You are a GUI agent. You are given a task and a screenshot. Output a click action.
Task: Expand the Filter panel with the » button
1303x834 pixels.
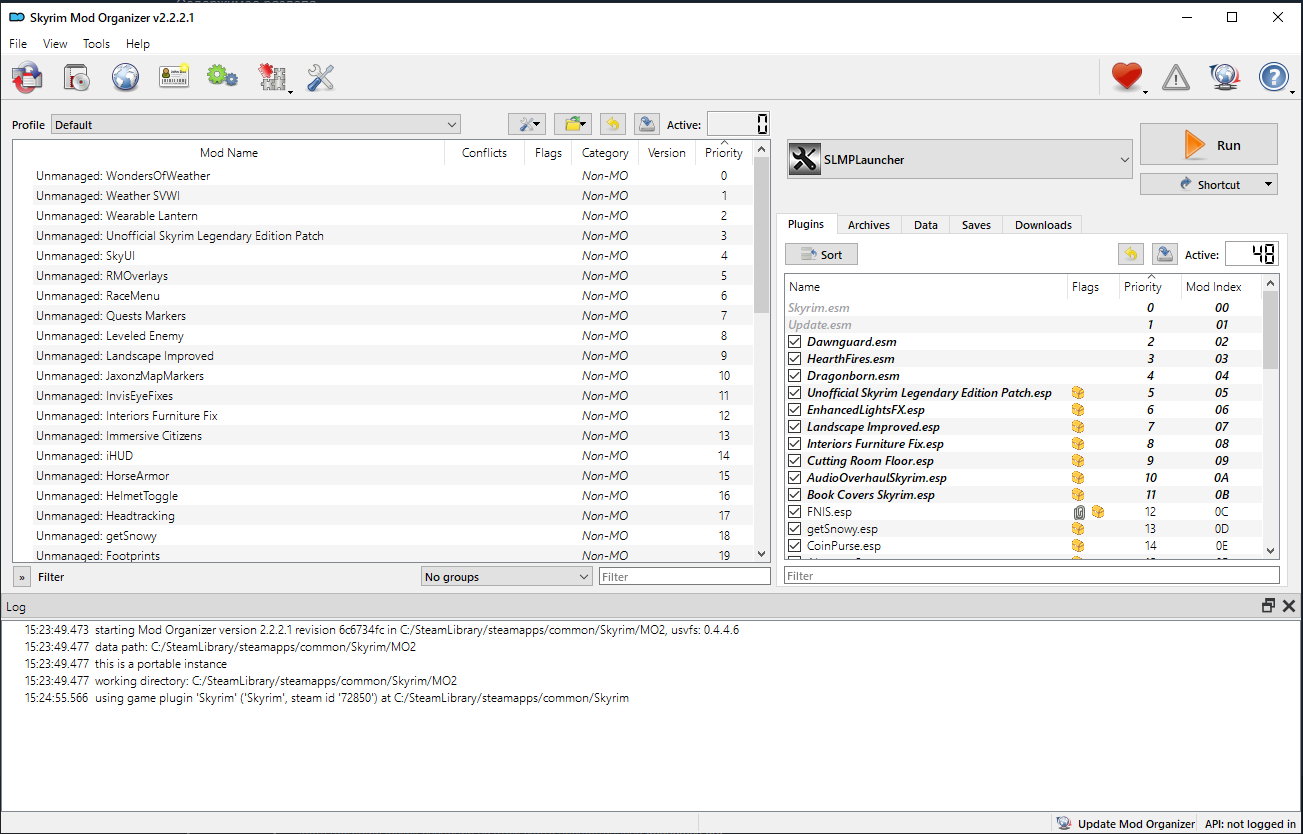(21, 577)
